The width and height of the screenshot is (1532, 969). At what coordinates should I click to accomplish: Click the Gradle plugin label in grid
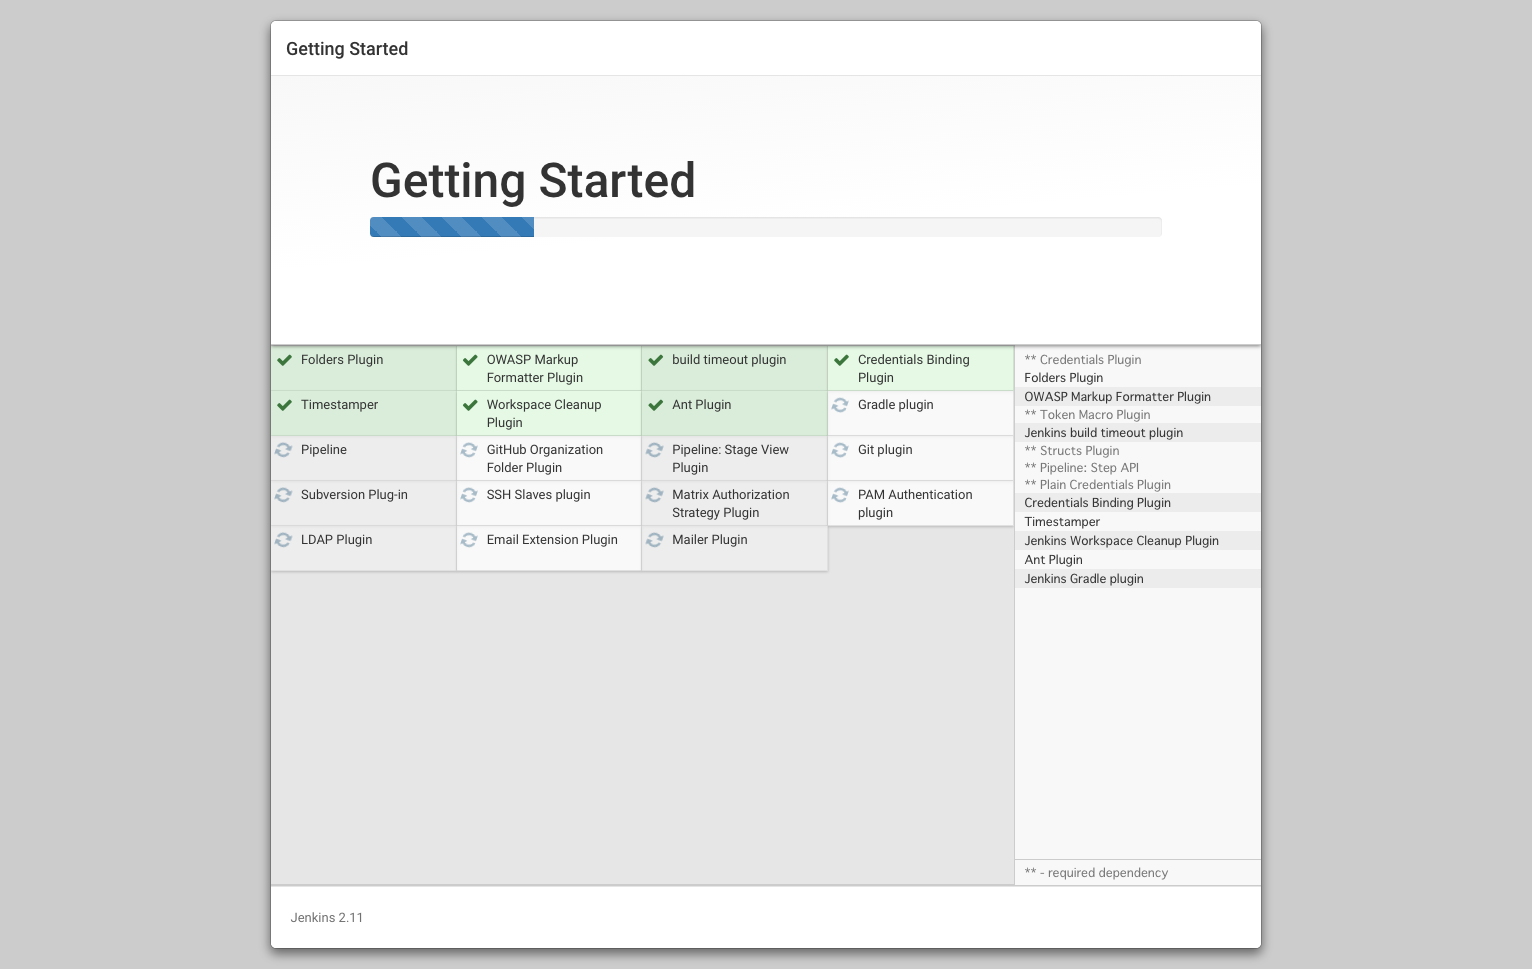896,405
